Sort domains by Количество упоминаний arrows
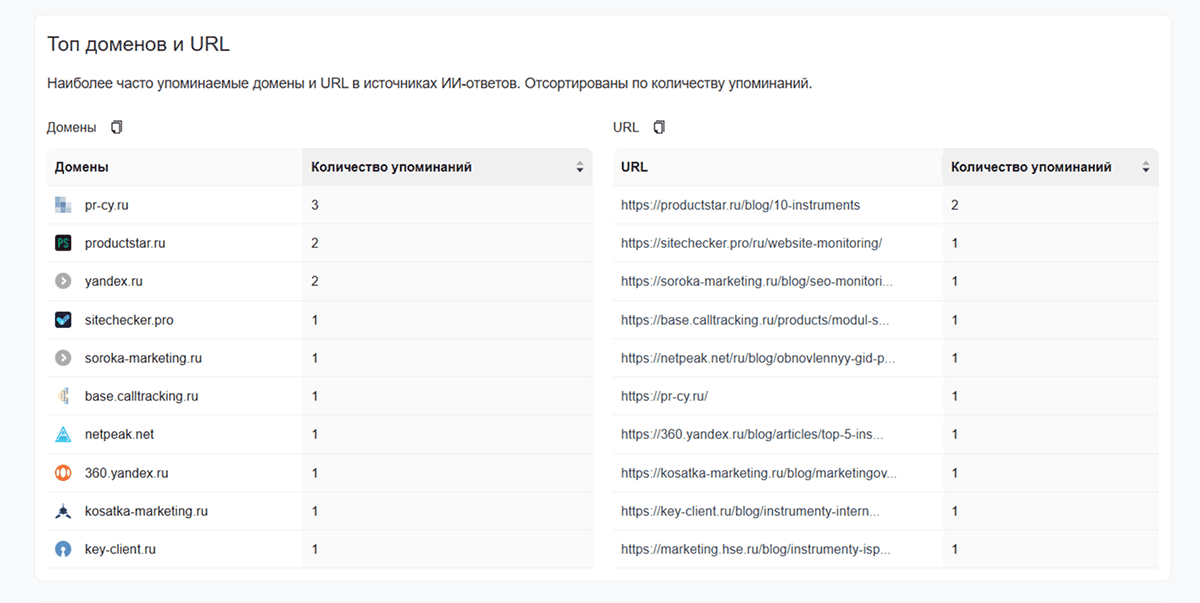 pos(580,168)
